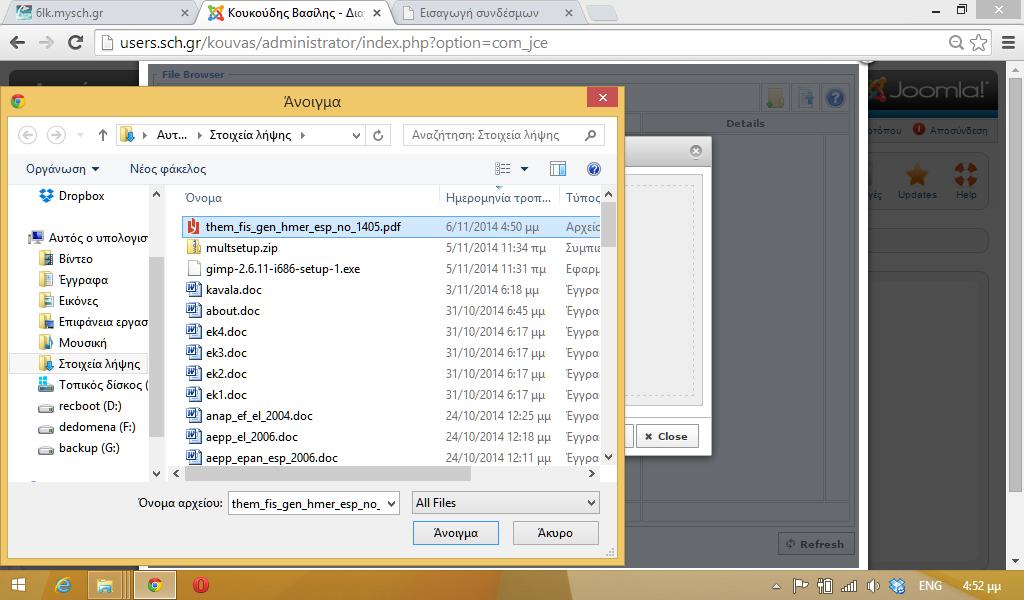Click the address bar URL

[333, 42]
